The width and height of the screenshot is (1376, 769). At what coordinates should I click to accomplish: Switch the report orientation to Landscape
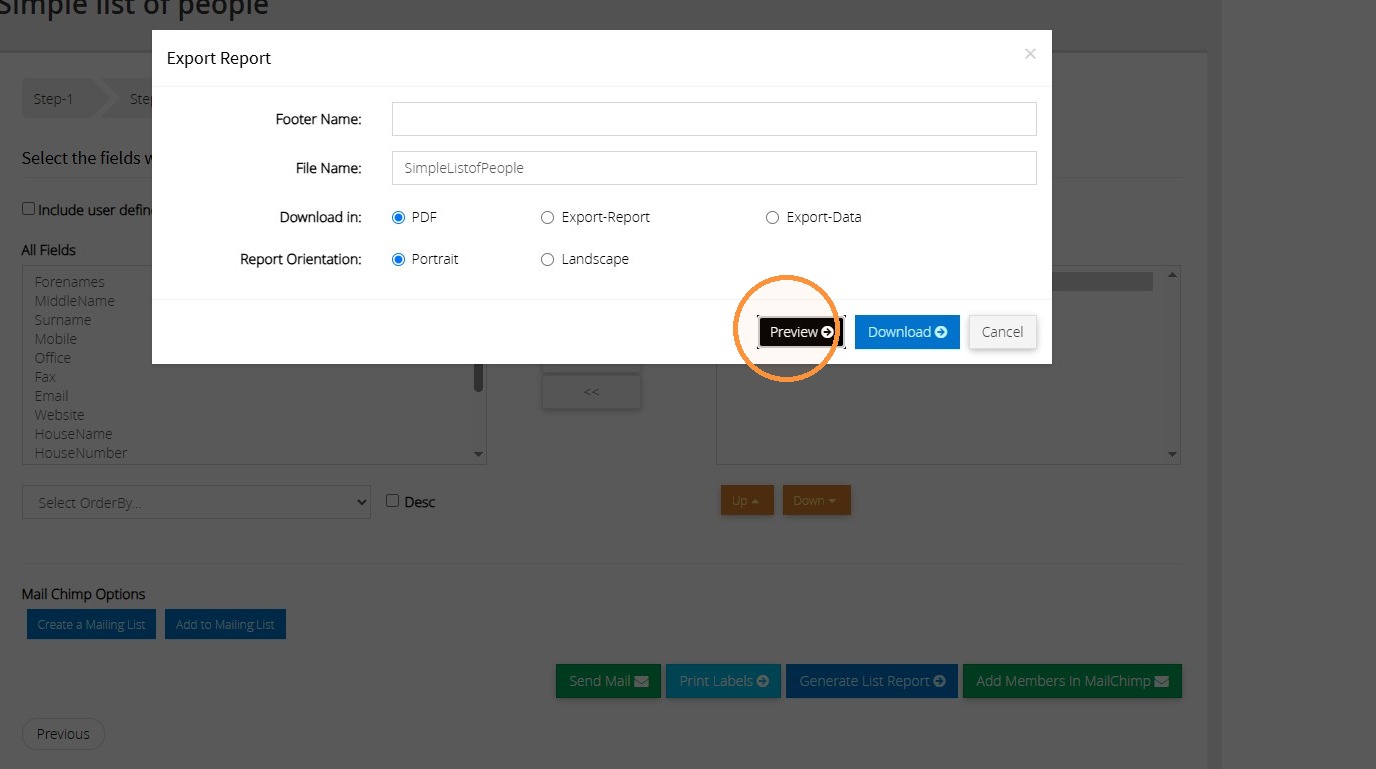point(547,259)
